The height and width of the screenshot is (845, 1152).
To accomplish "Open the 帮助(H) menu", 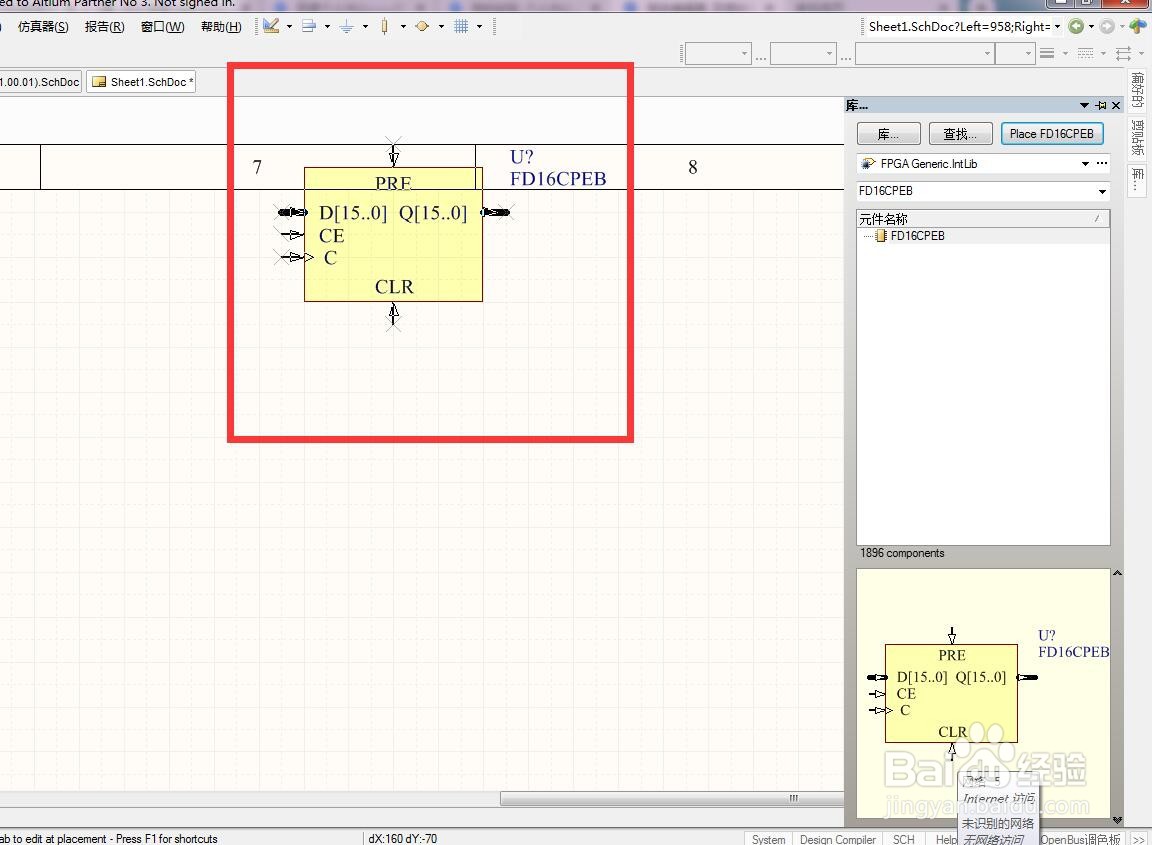I will coord(221,26).
